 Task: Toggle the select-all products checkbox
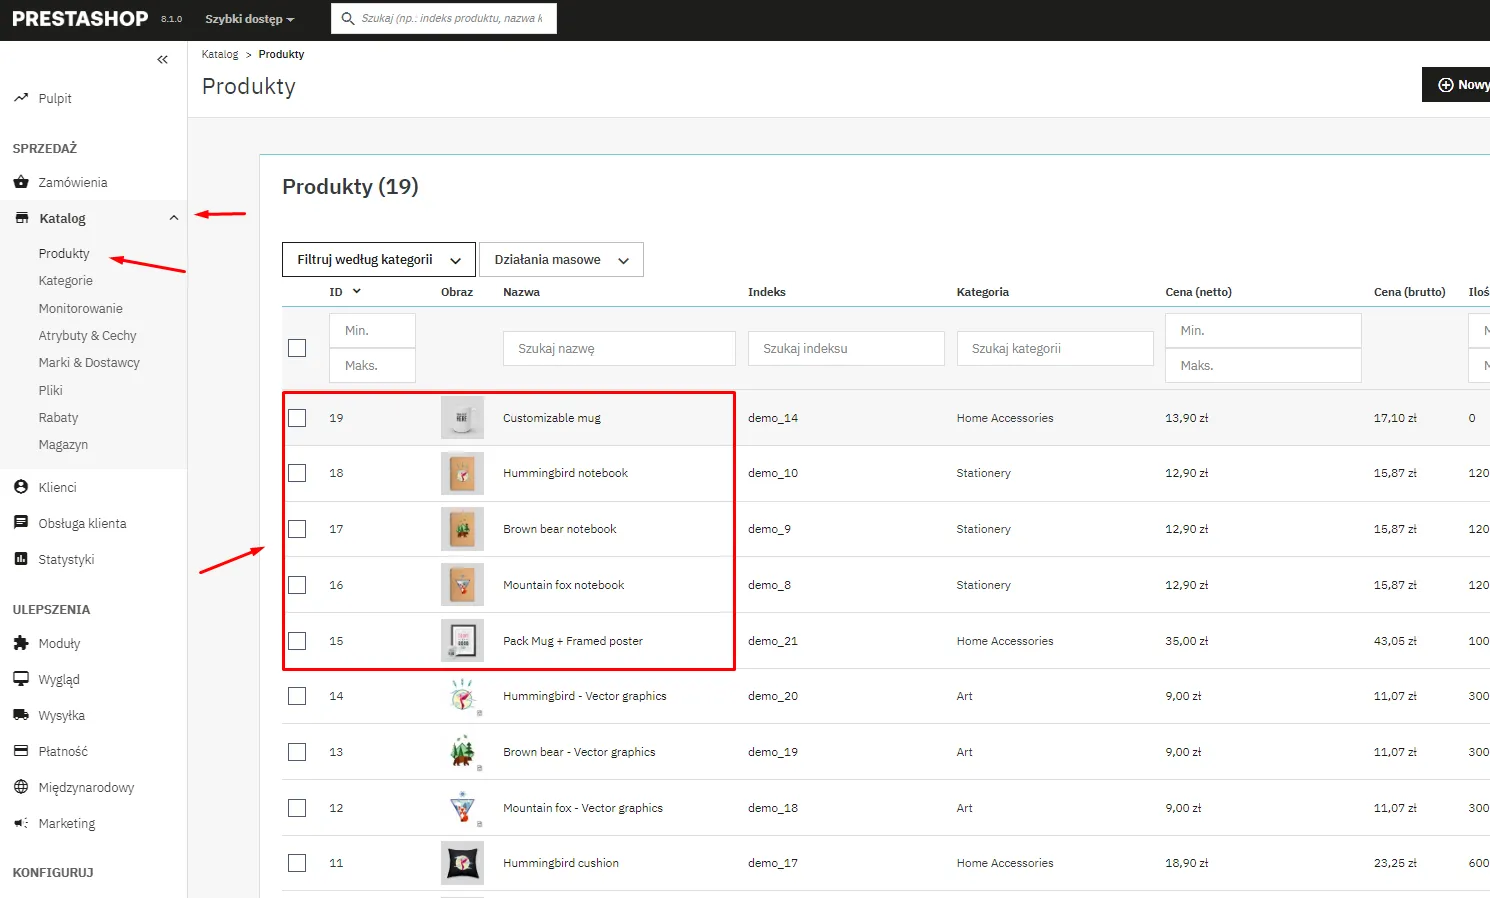point(297,348)
